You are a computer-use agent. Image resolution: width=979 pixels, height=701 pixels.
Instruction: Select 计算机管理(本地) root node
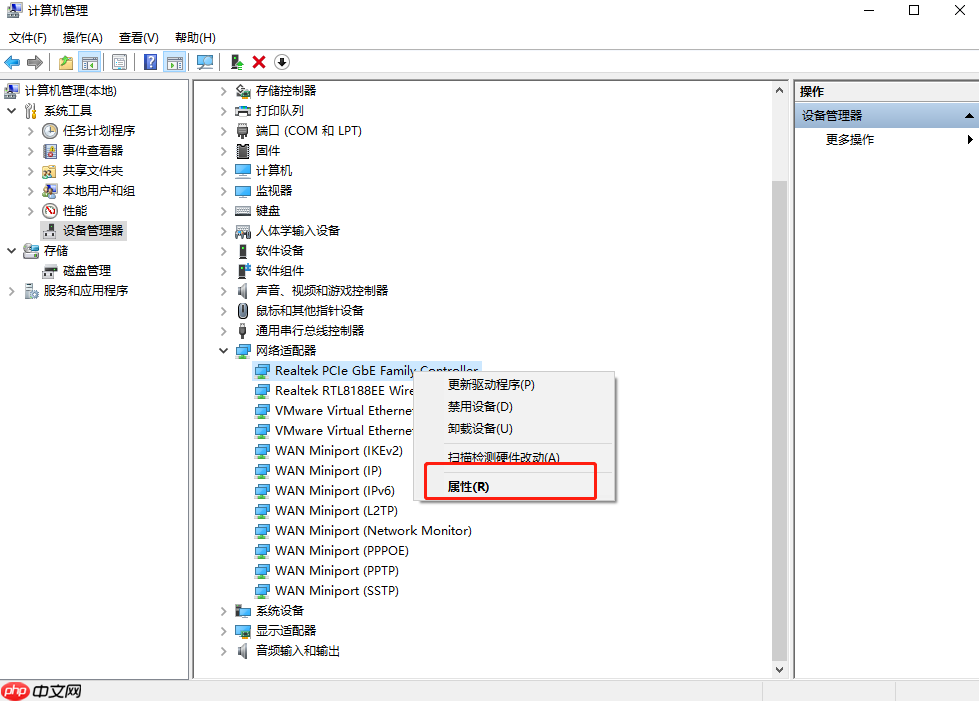pos(71,91)
